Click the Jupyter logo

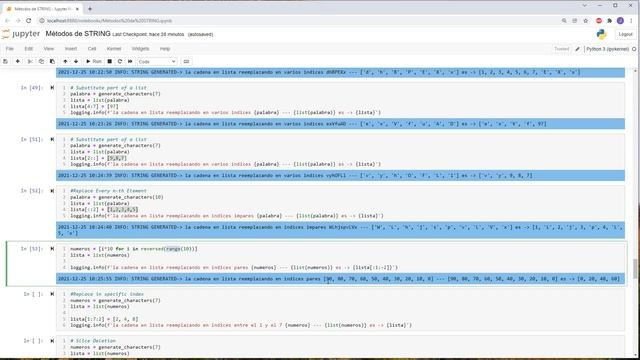coord(21,34)
